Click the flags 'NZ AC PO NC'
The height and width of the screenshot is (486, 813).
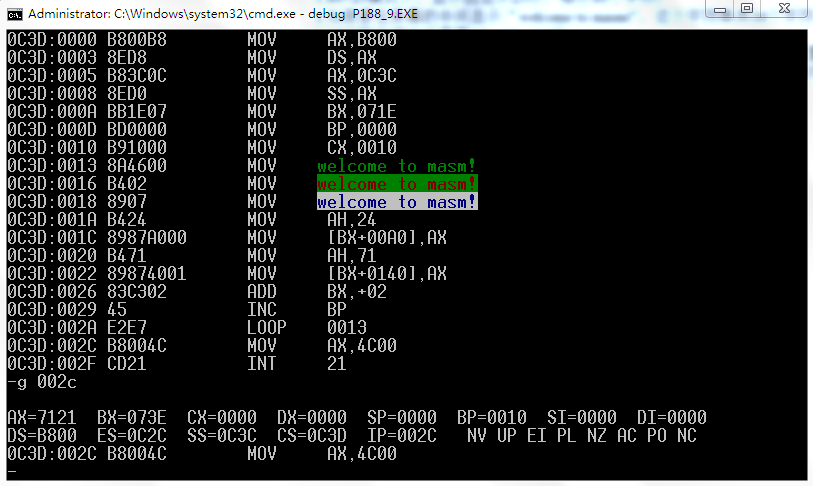pyautogui.click(x=642, y=436)
